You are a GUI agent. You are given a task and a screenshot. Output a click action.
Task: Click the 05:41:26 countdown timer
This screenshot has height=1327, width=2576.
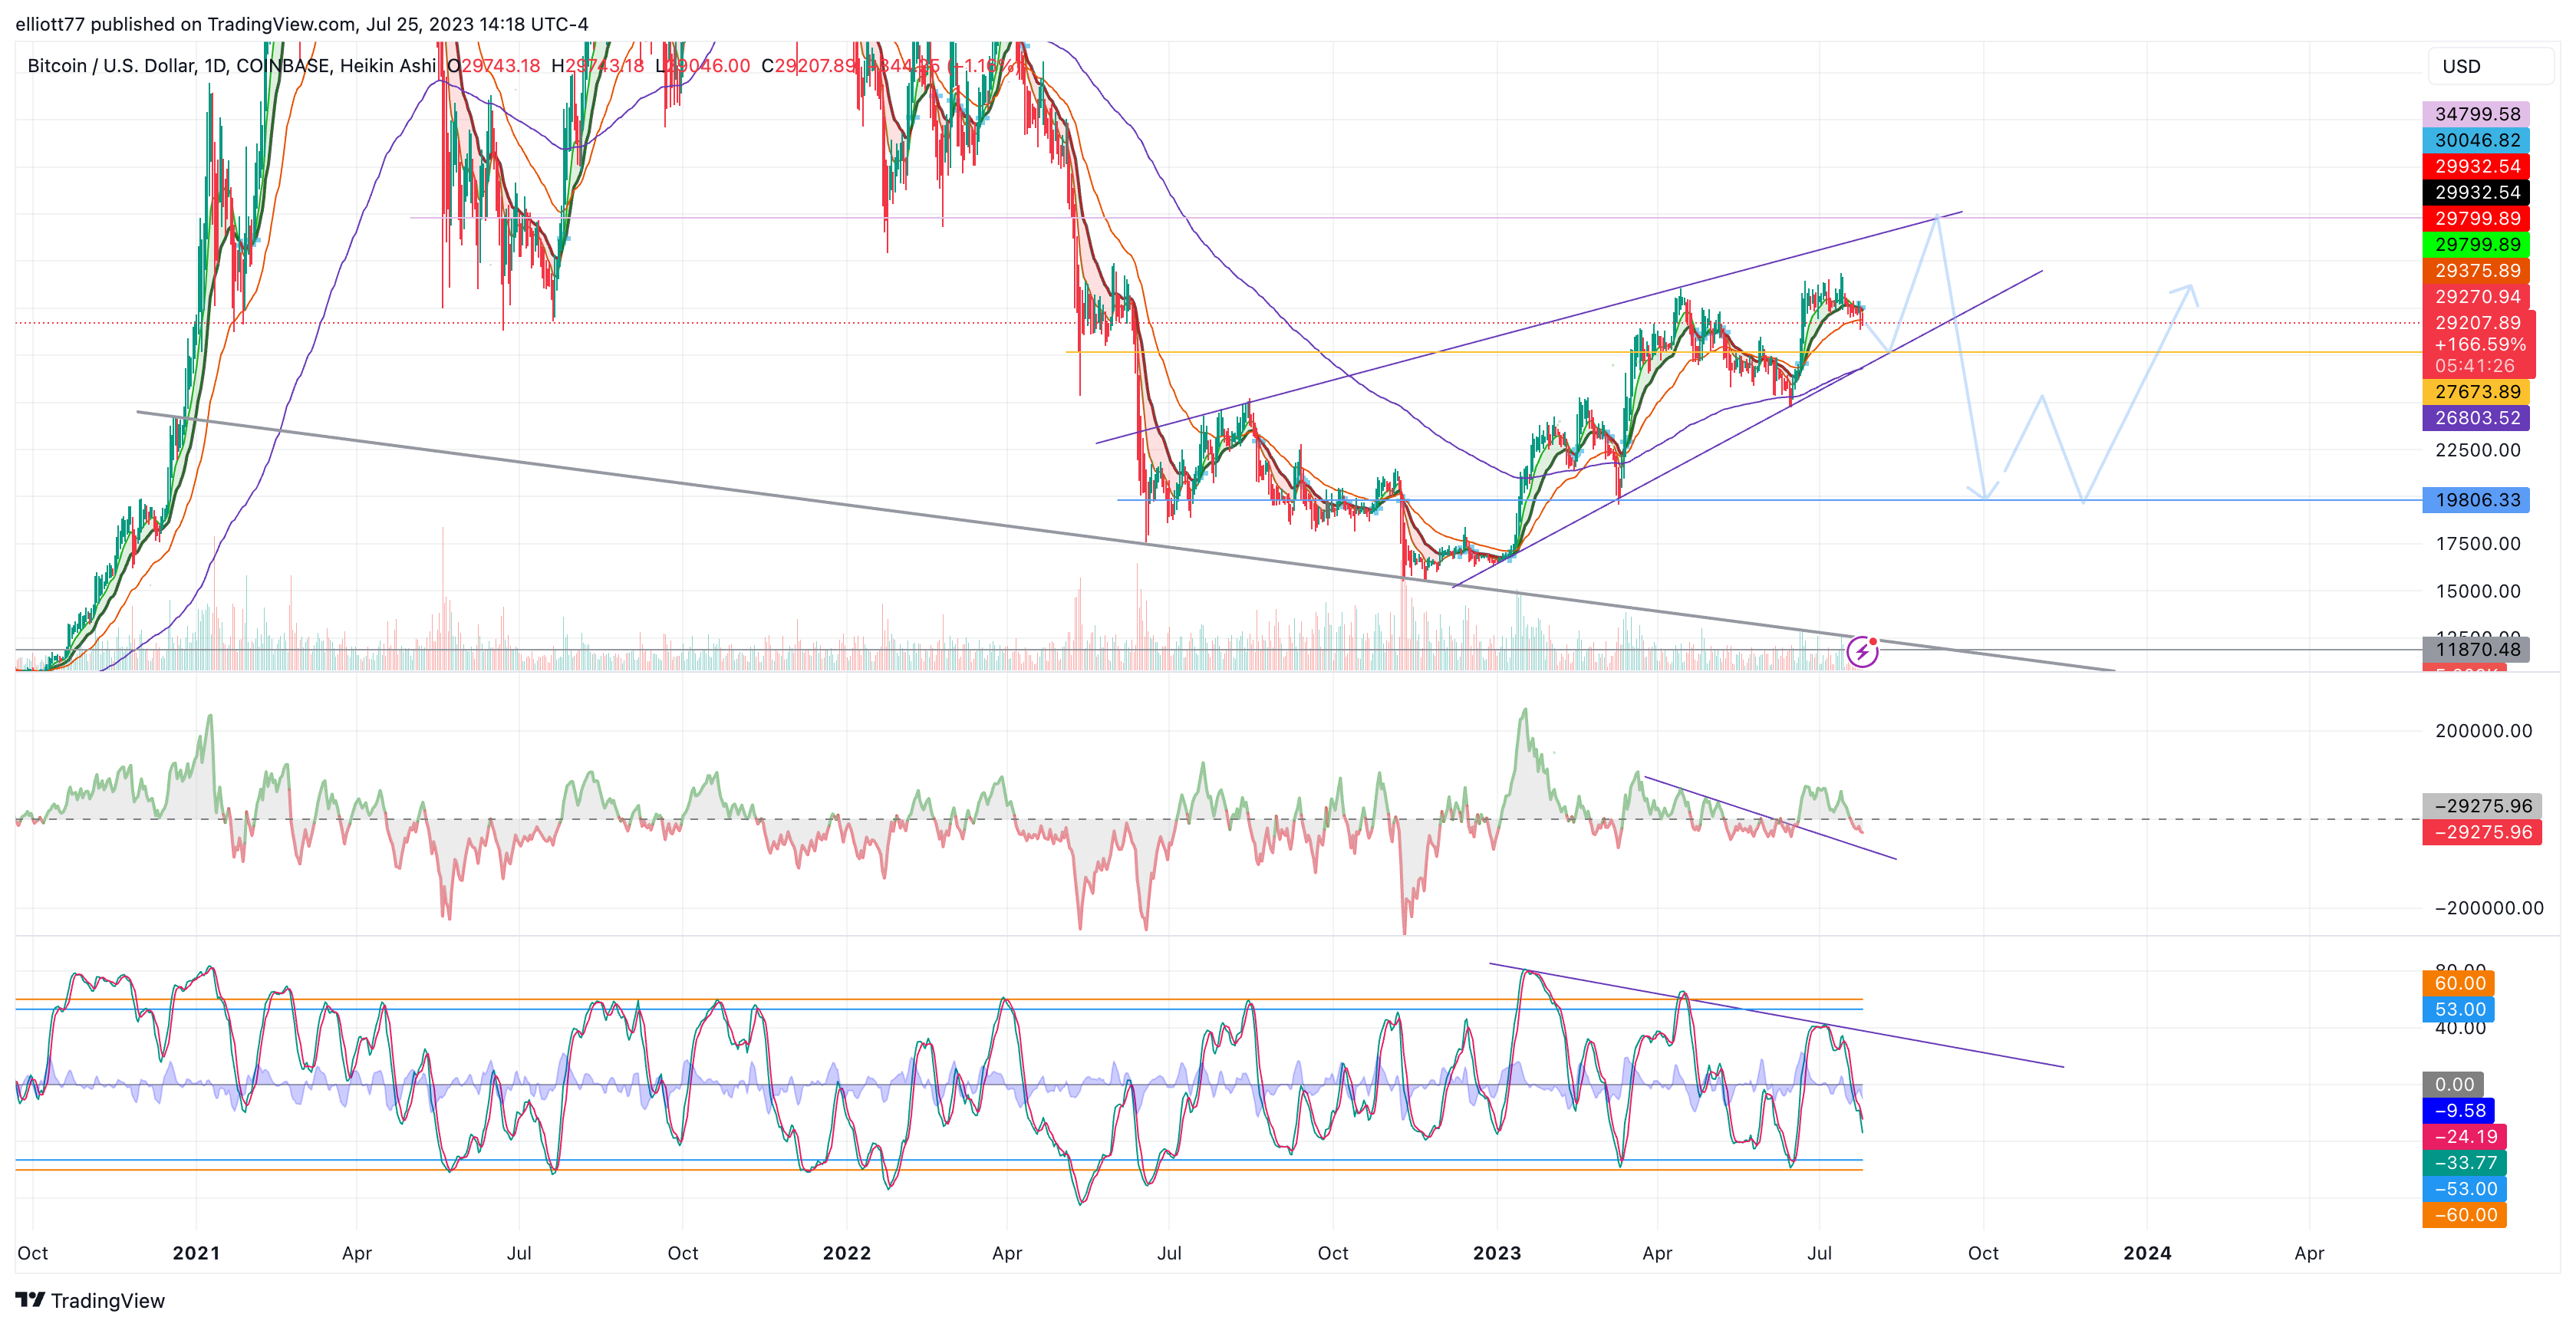point(2474,366)
